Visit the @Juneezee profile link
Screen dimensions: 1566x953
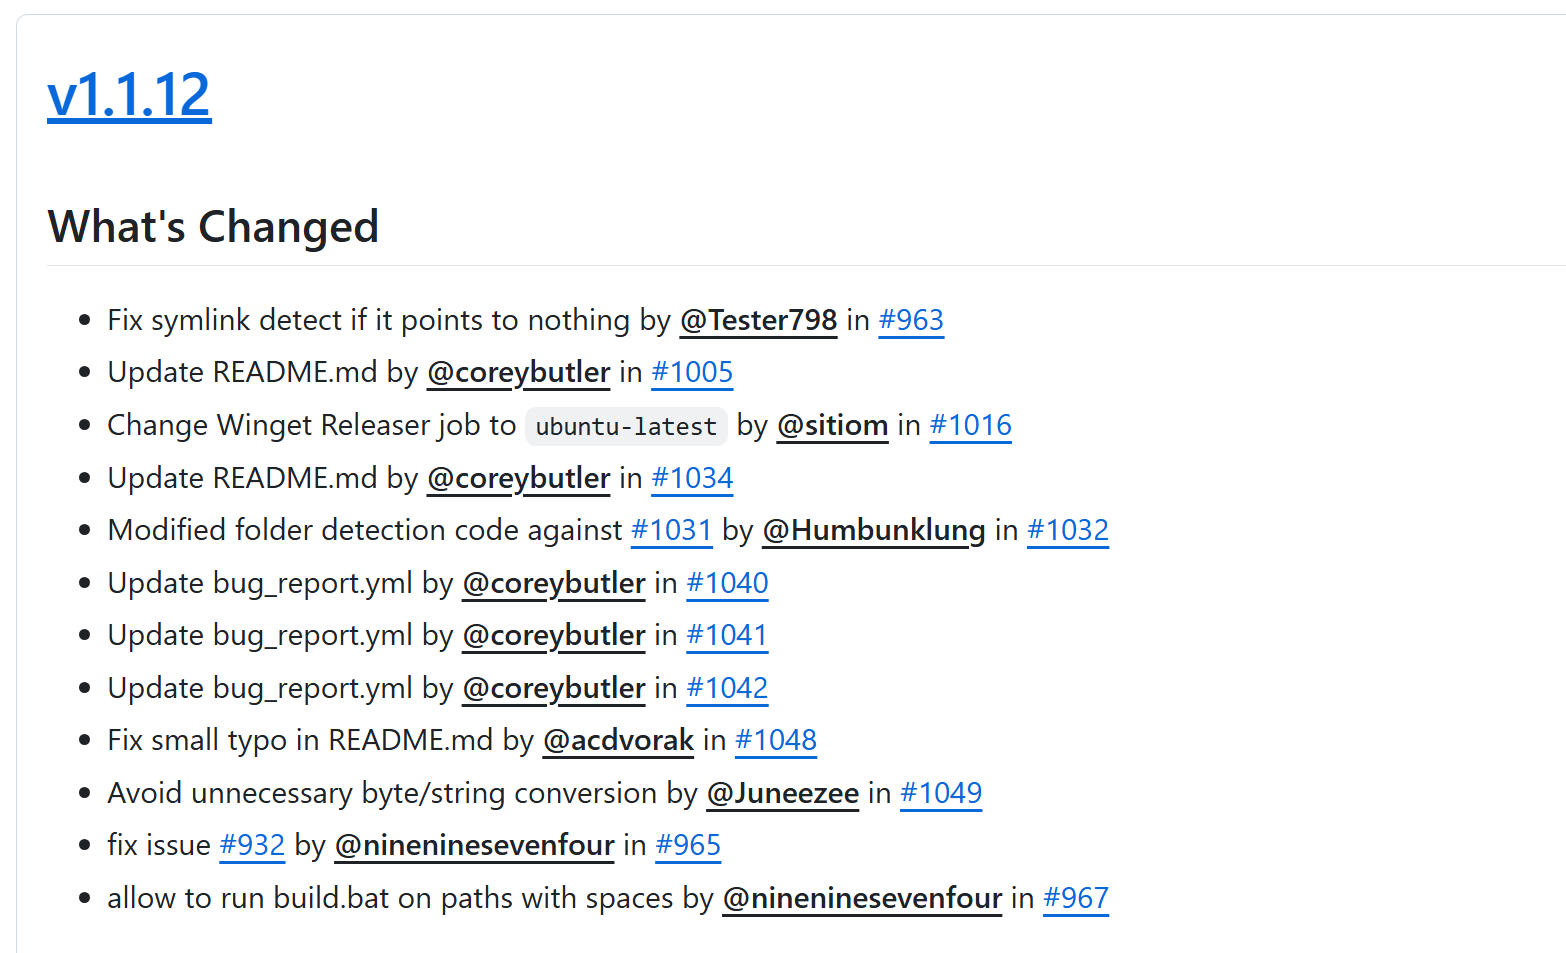click(x=782, y=793)
